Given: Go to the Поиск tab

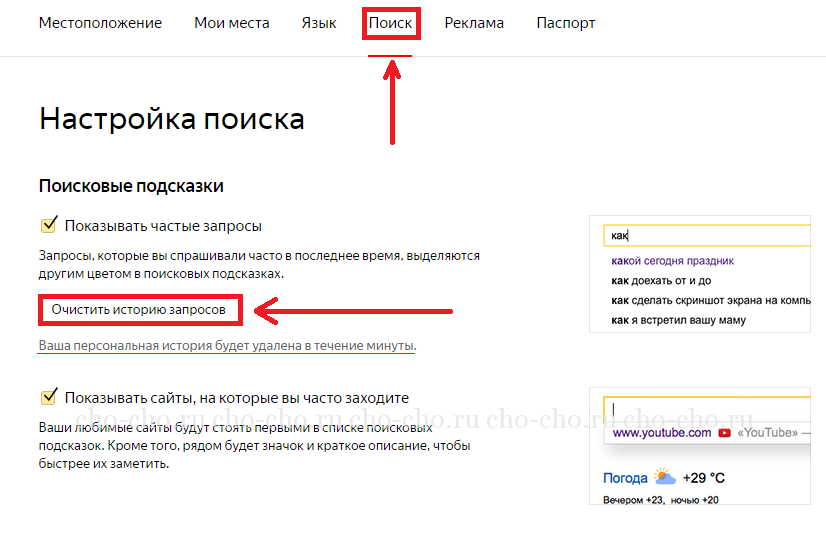Looking at the screenshot, I should pyautogui.click(x=390, y=23).
